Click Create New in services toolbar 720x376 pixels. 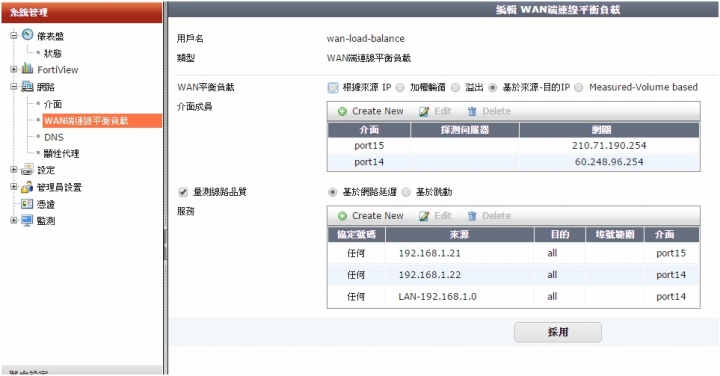(377, 216)
